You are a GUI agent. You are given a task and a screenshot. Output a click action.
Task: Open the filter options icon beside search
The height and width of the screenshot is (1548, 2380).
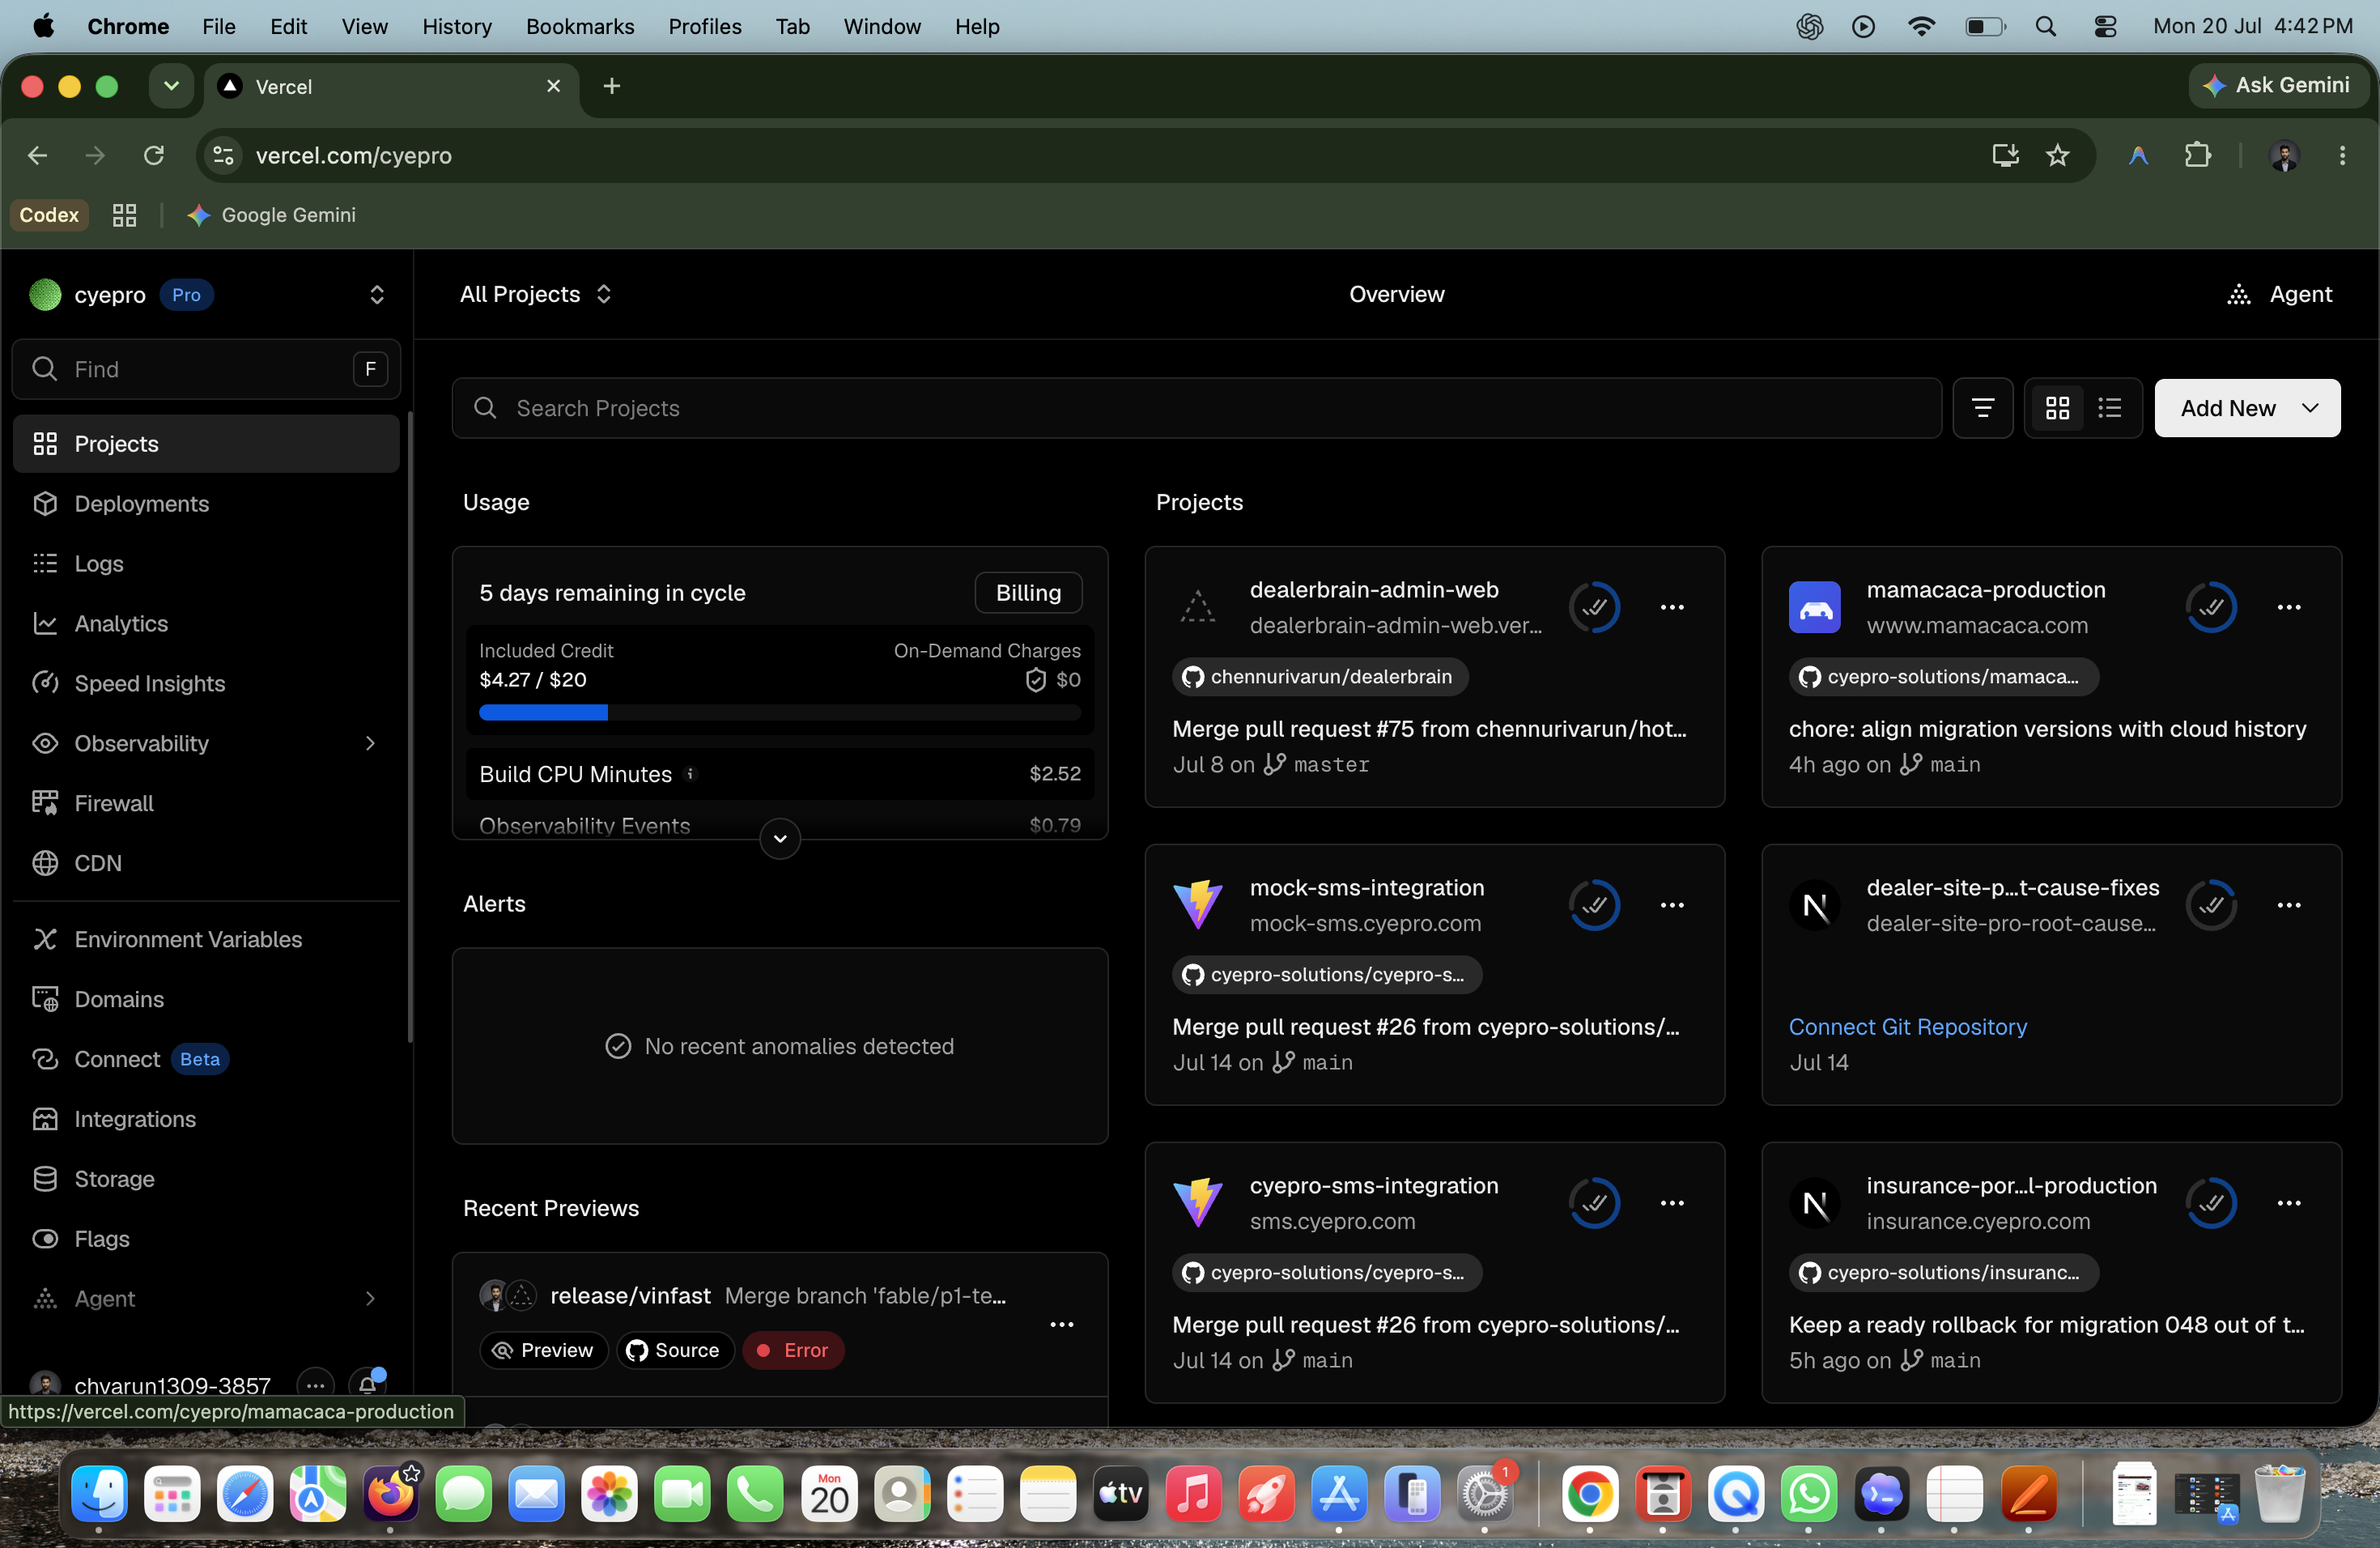click(x=1982, y=408)
